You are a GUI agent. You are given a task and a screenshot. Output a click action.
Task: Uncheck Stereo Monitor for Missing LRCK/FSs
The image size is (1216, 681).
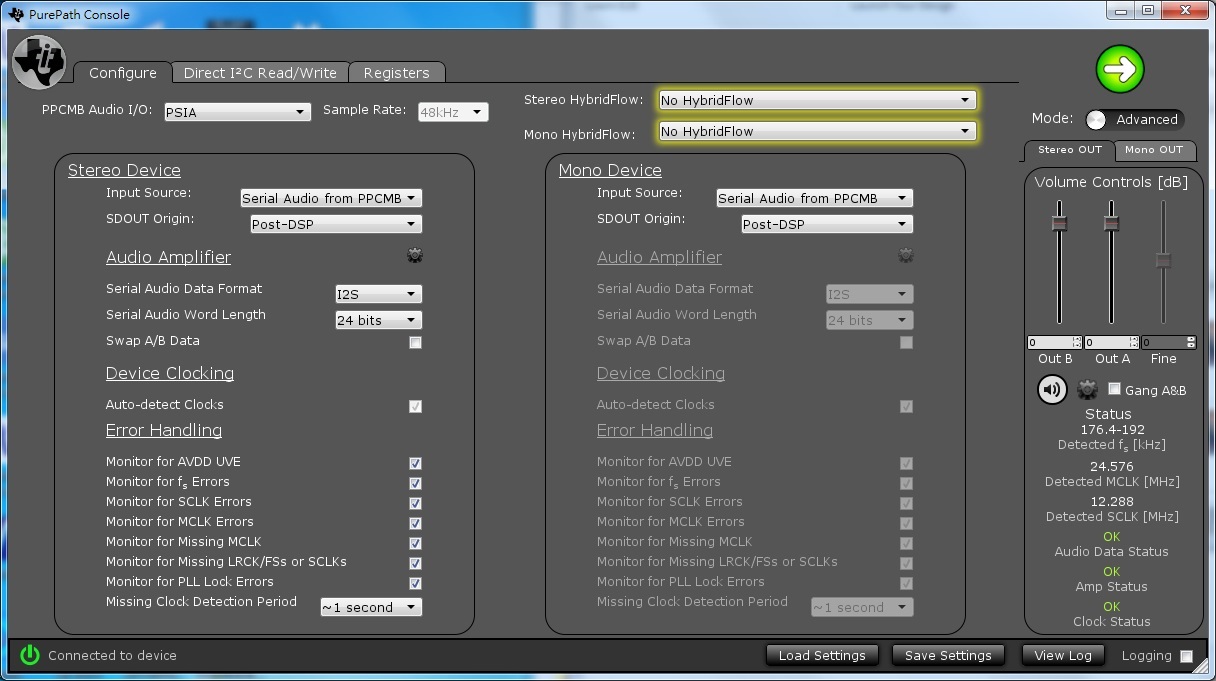415,563
